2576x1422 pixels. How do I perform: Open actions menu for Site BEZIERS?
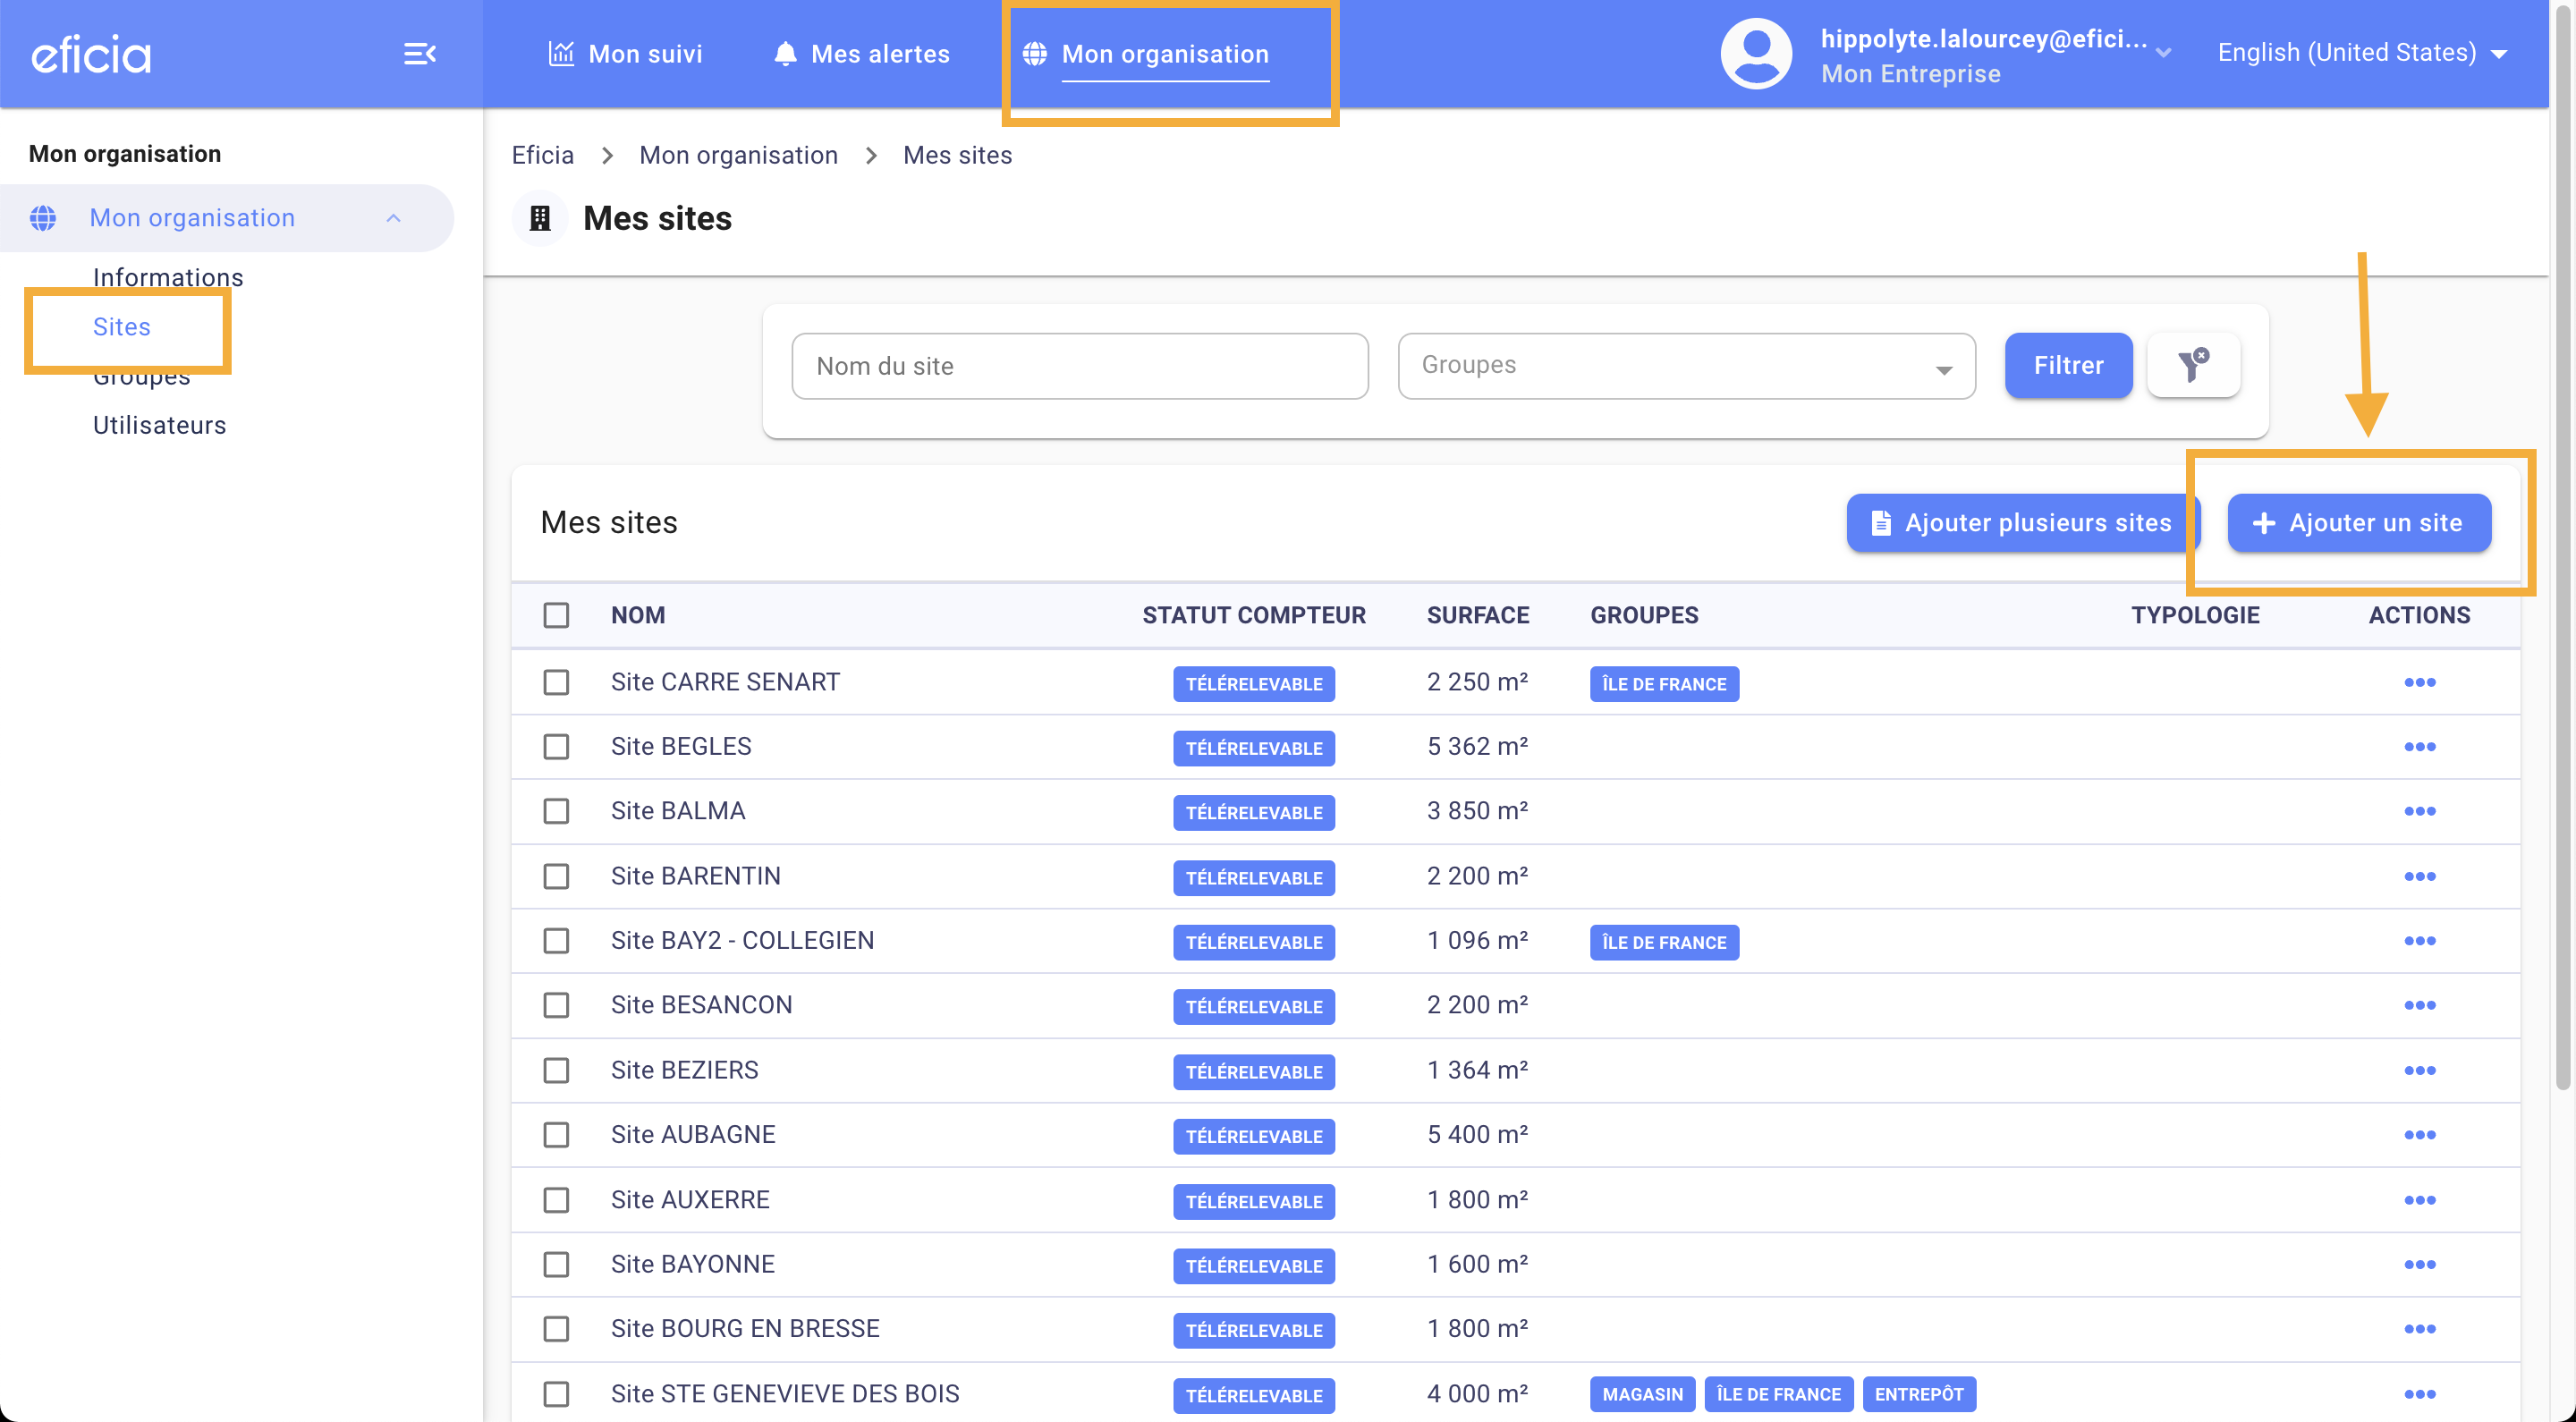point(2420,1070)
